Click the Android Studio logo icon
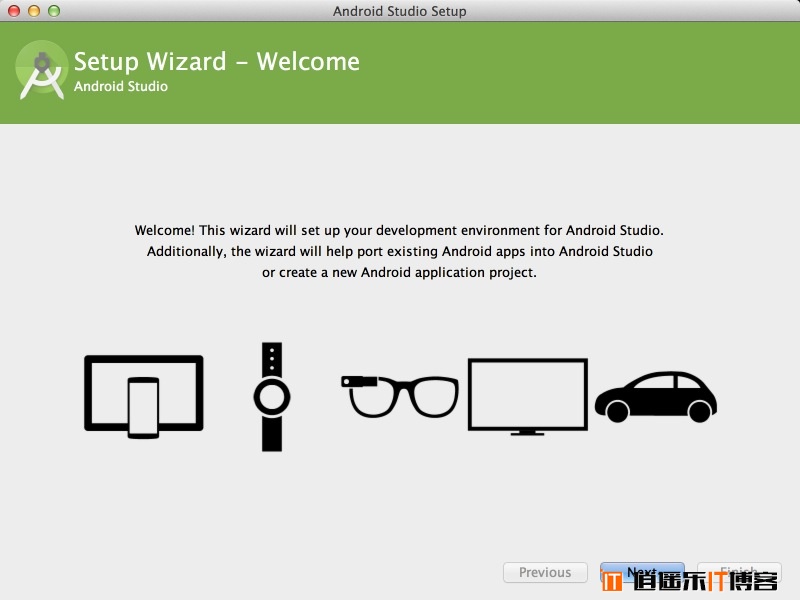The height and width of the screenshot is (600, 800). coord(42,70)
